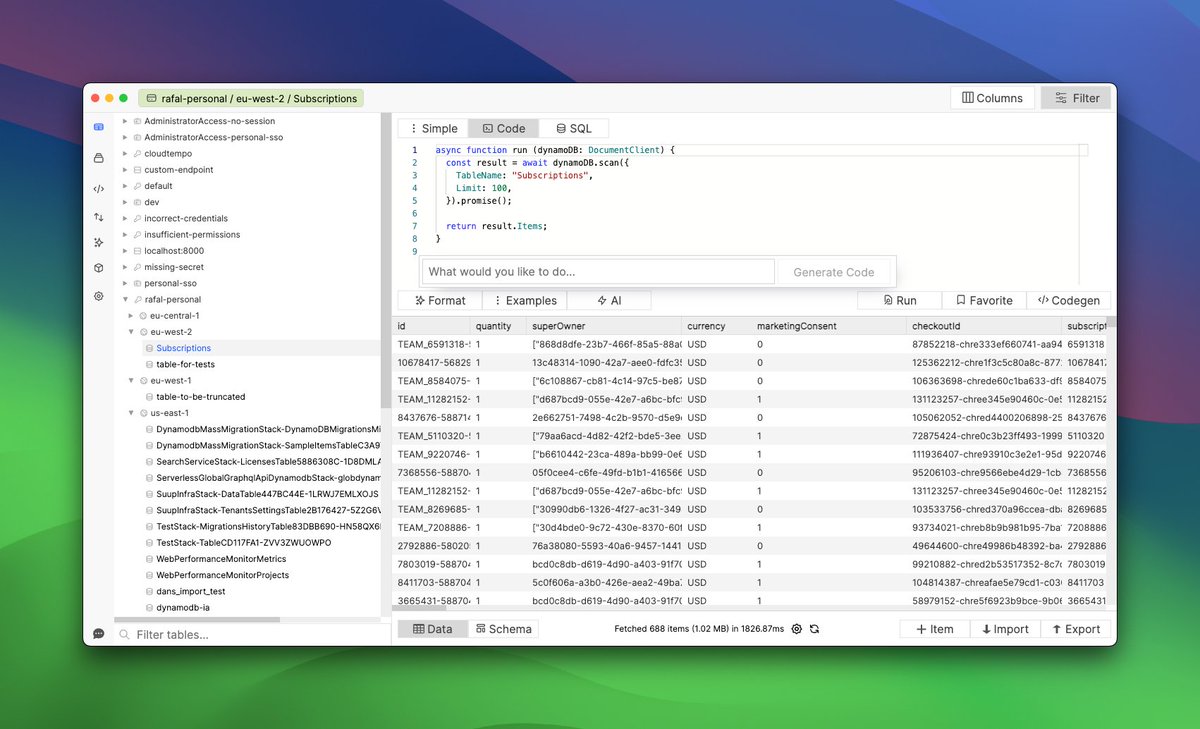Open the cube icon in left rail
This screenshot has height=729, width=1200.
99,268
